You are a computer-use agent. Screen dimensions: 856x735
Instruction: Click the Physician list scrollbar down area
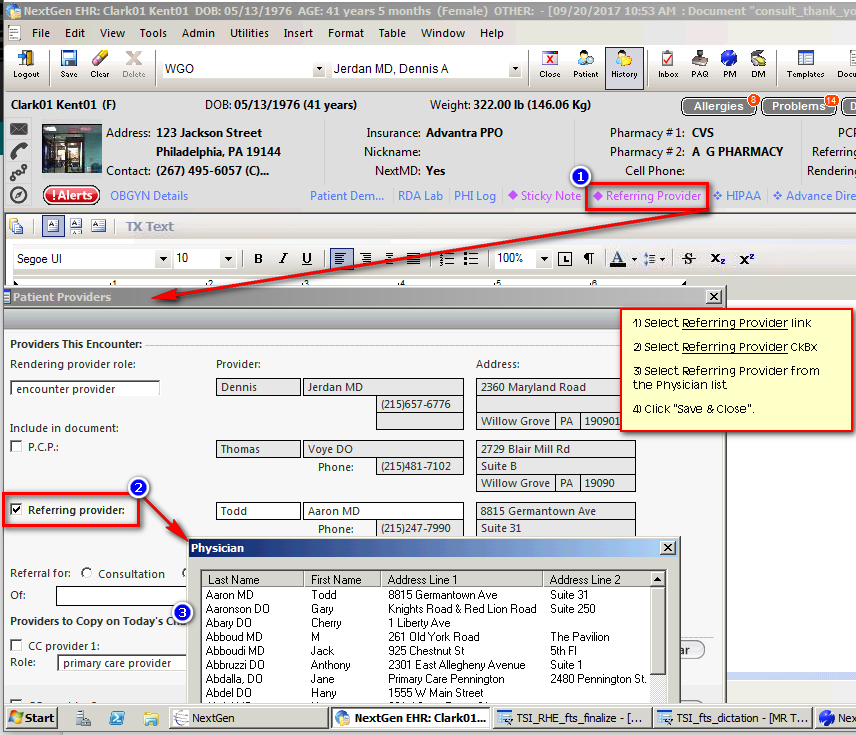pos(658,688)
